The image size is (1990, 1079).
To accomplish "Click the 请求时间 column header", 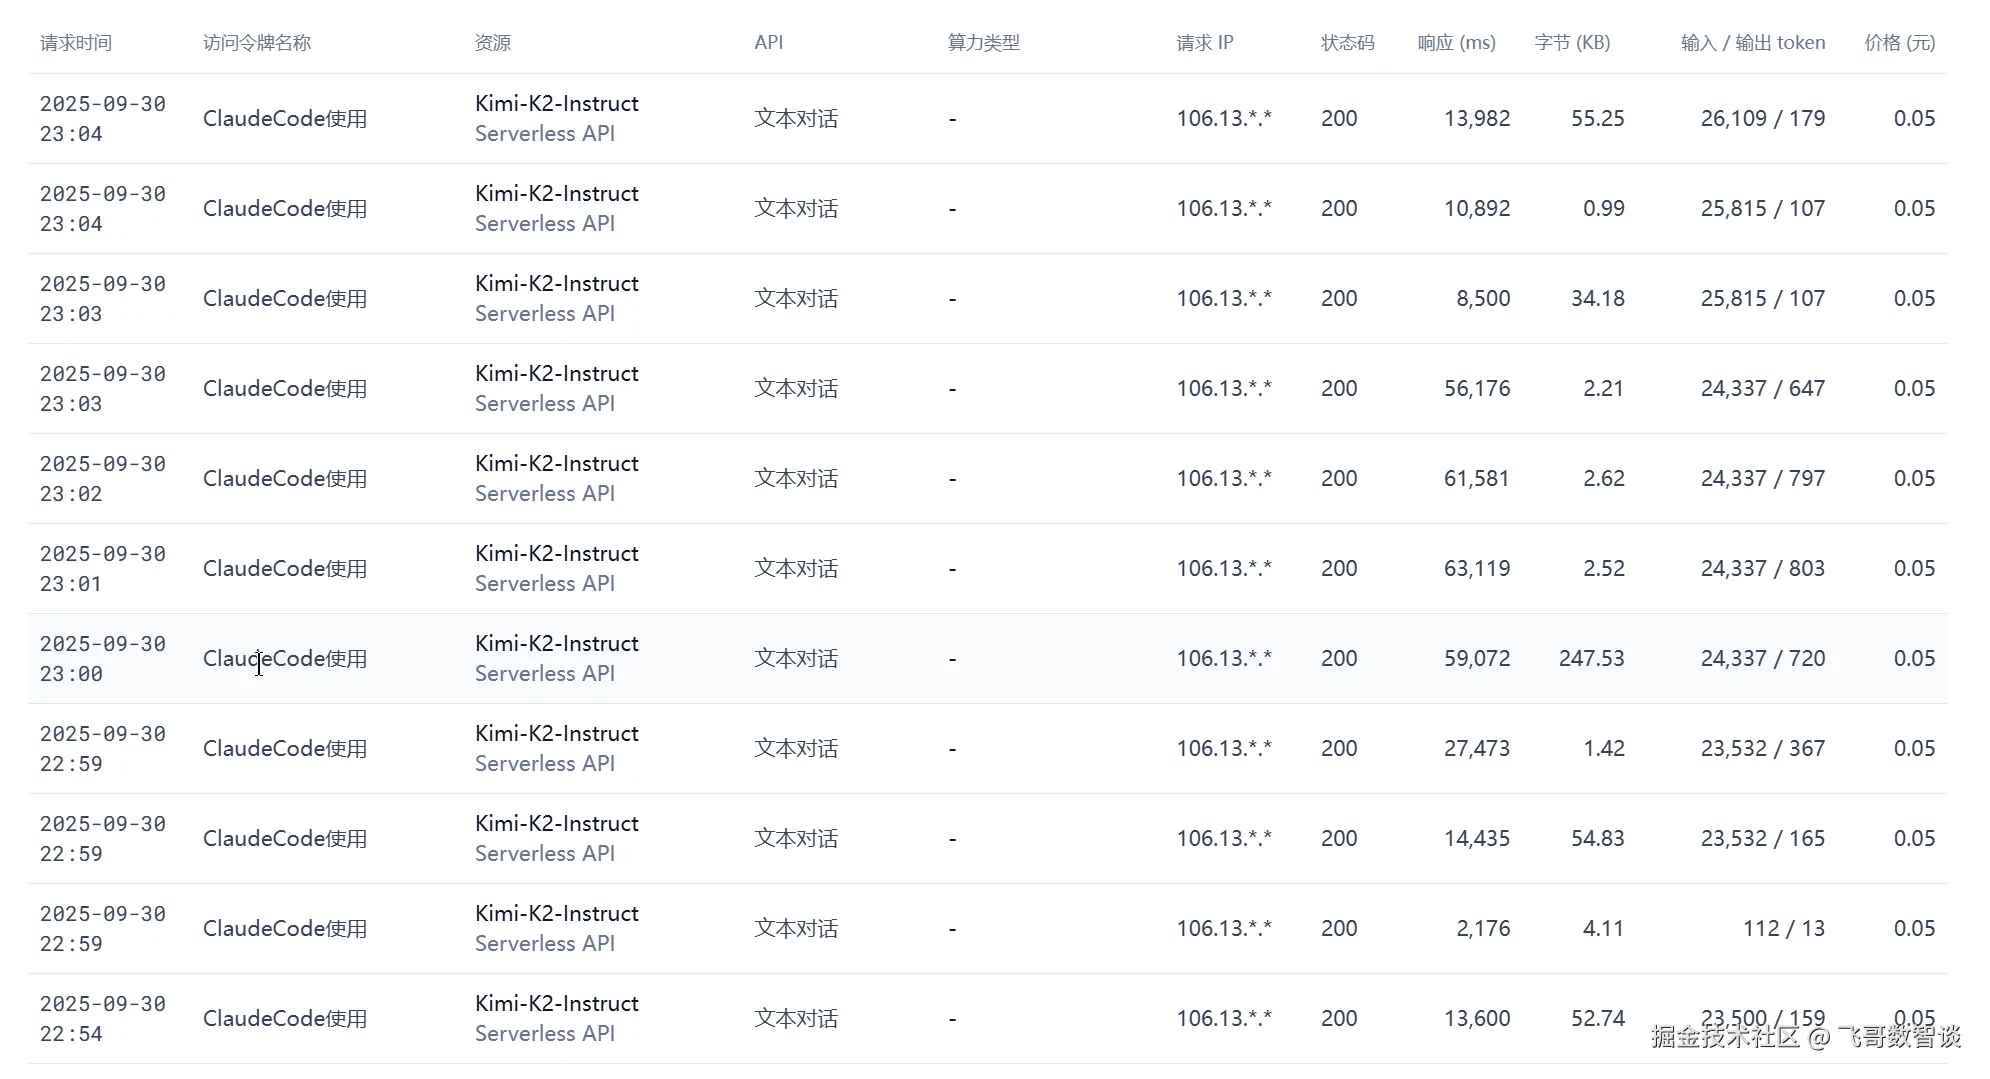I will [x=76, y=43].
